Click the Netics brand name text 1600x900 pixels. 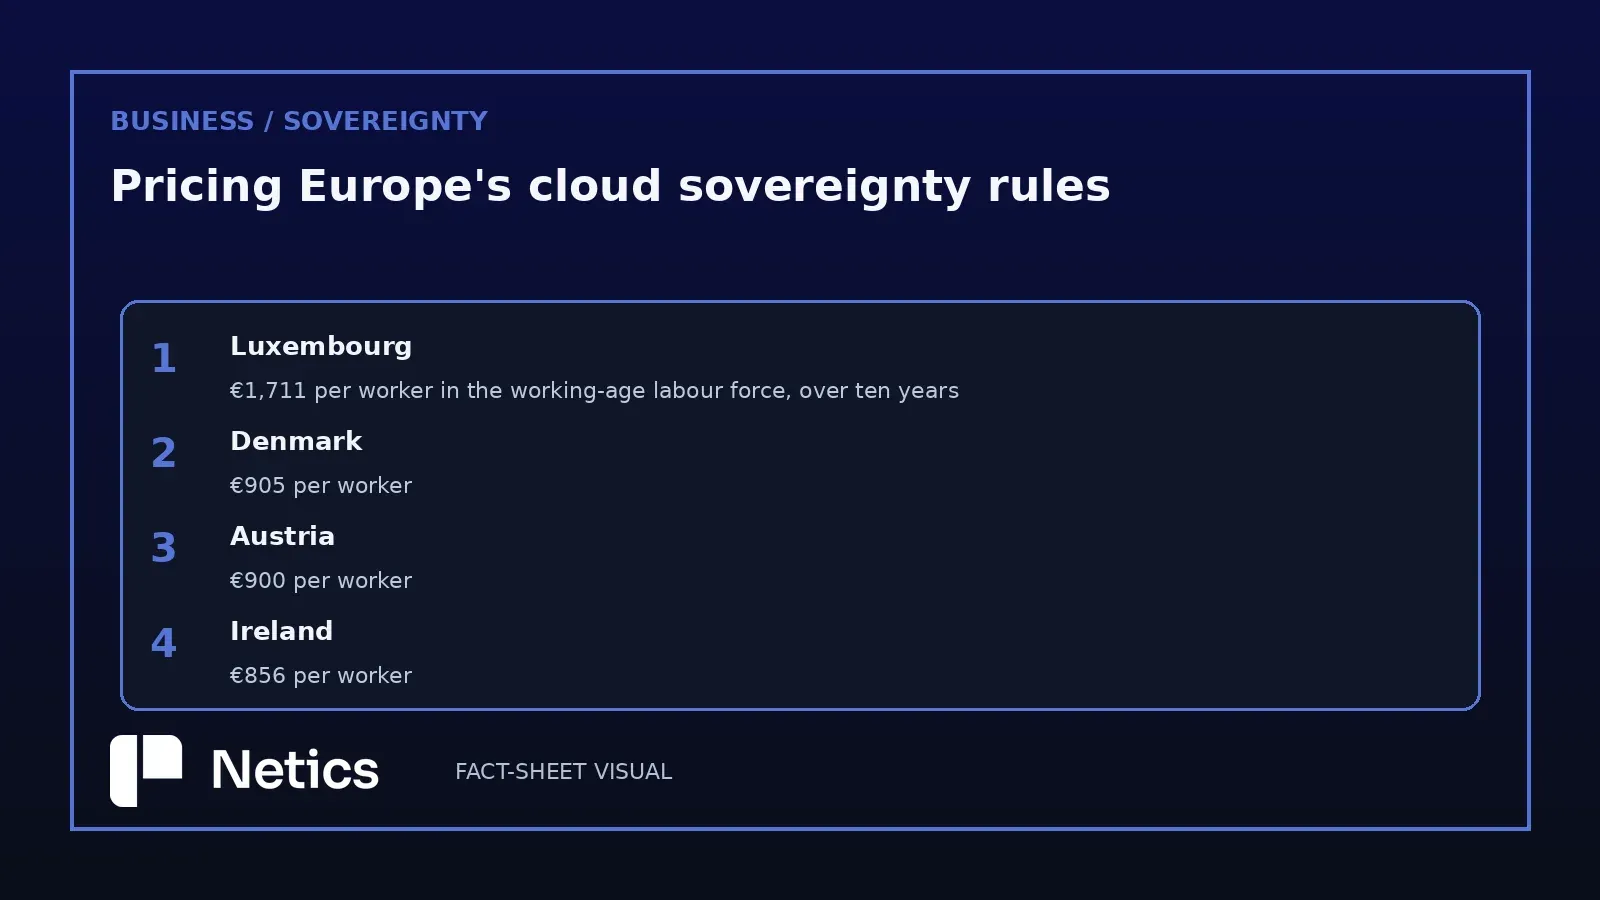[295, 771]
